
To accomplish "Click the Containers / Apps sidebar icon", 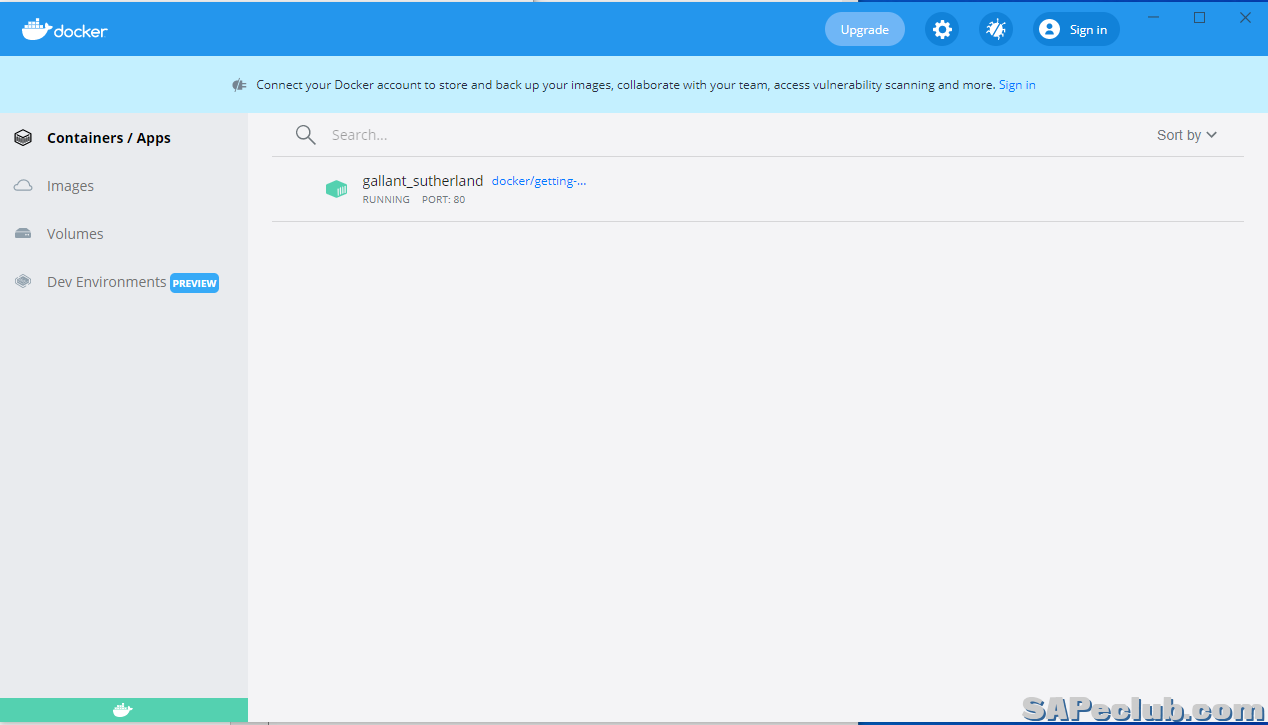I will pyautogui.click(x=23, y=138).
